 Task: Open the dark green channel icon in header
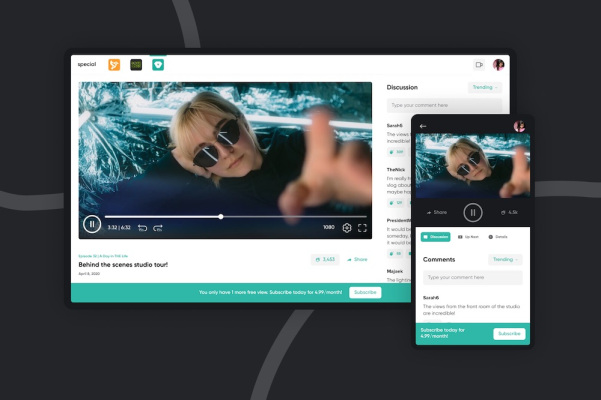pos(136,64)
